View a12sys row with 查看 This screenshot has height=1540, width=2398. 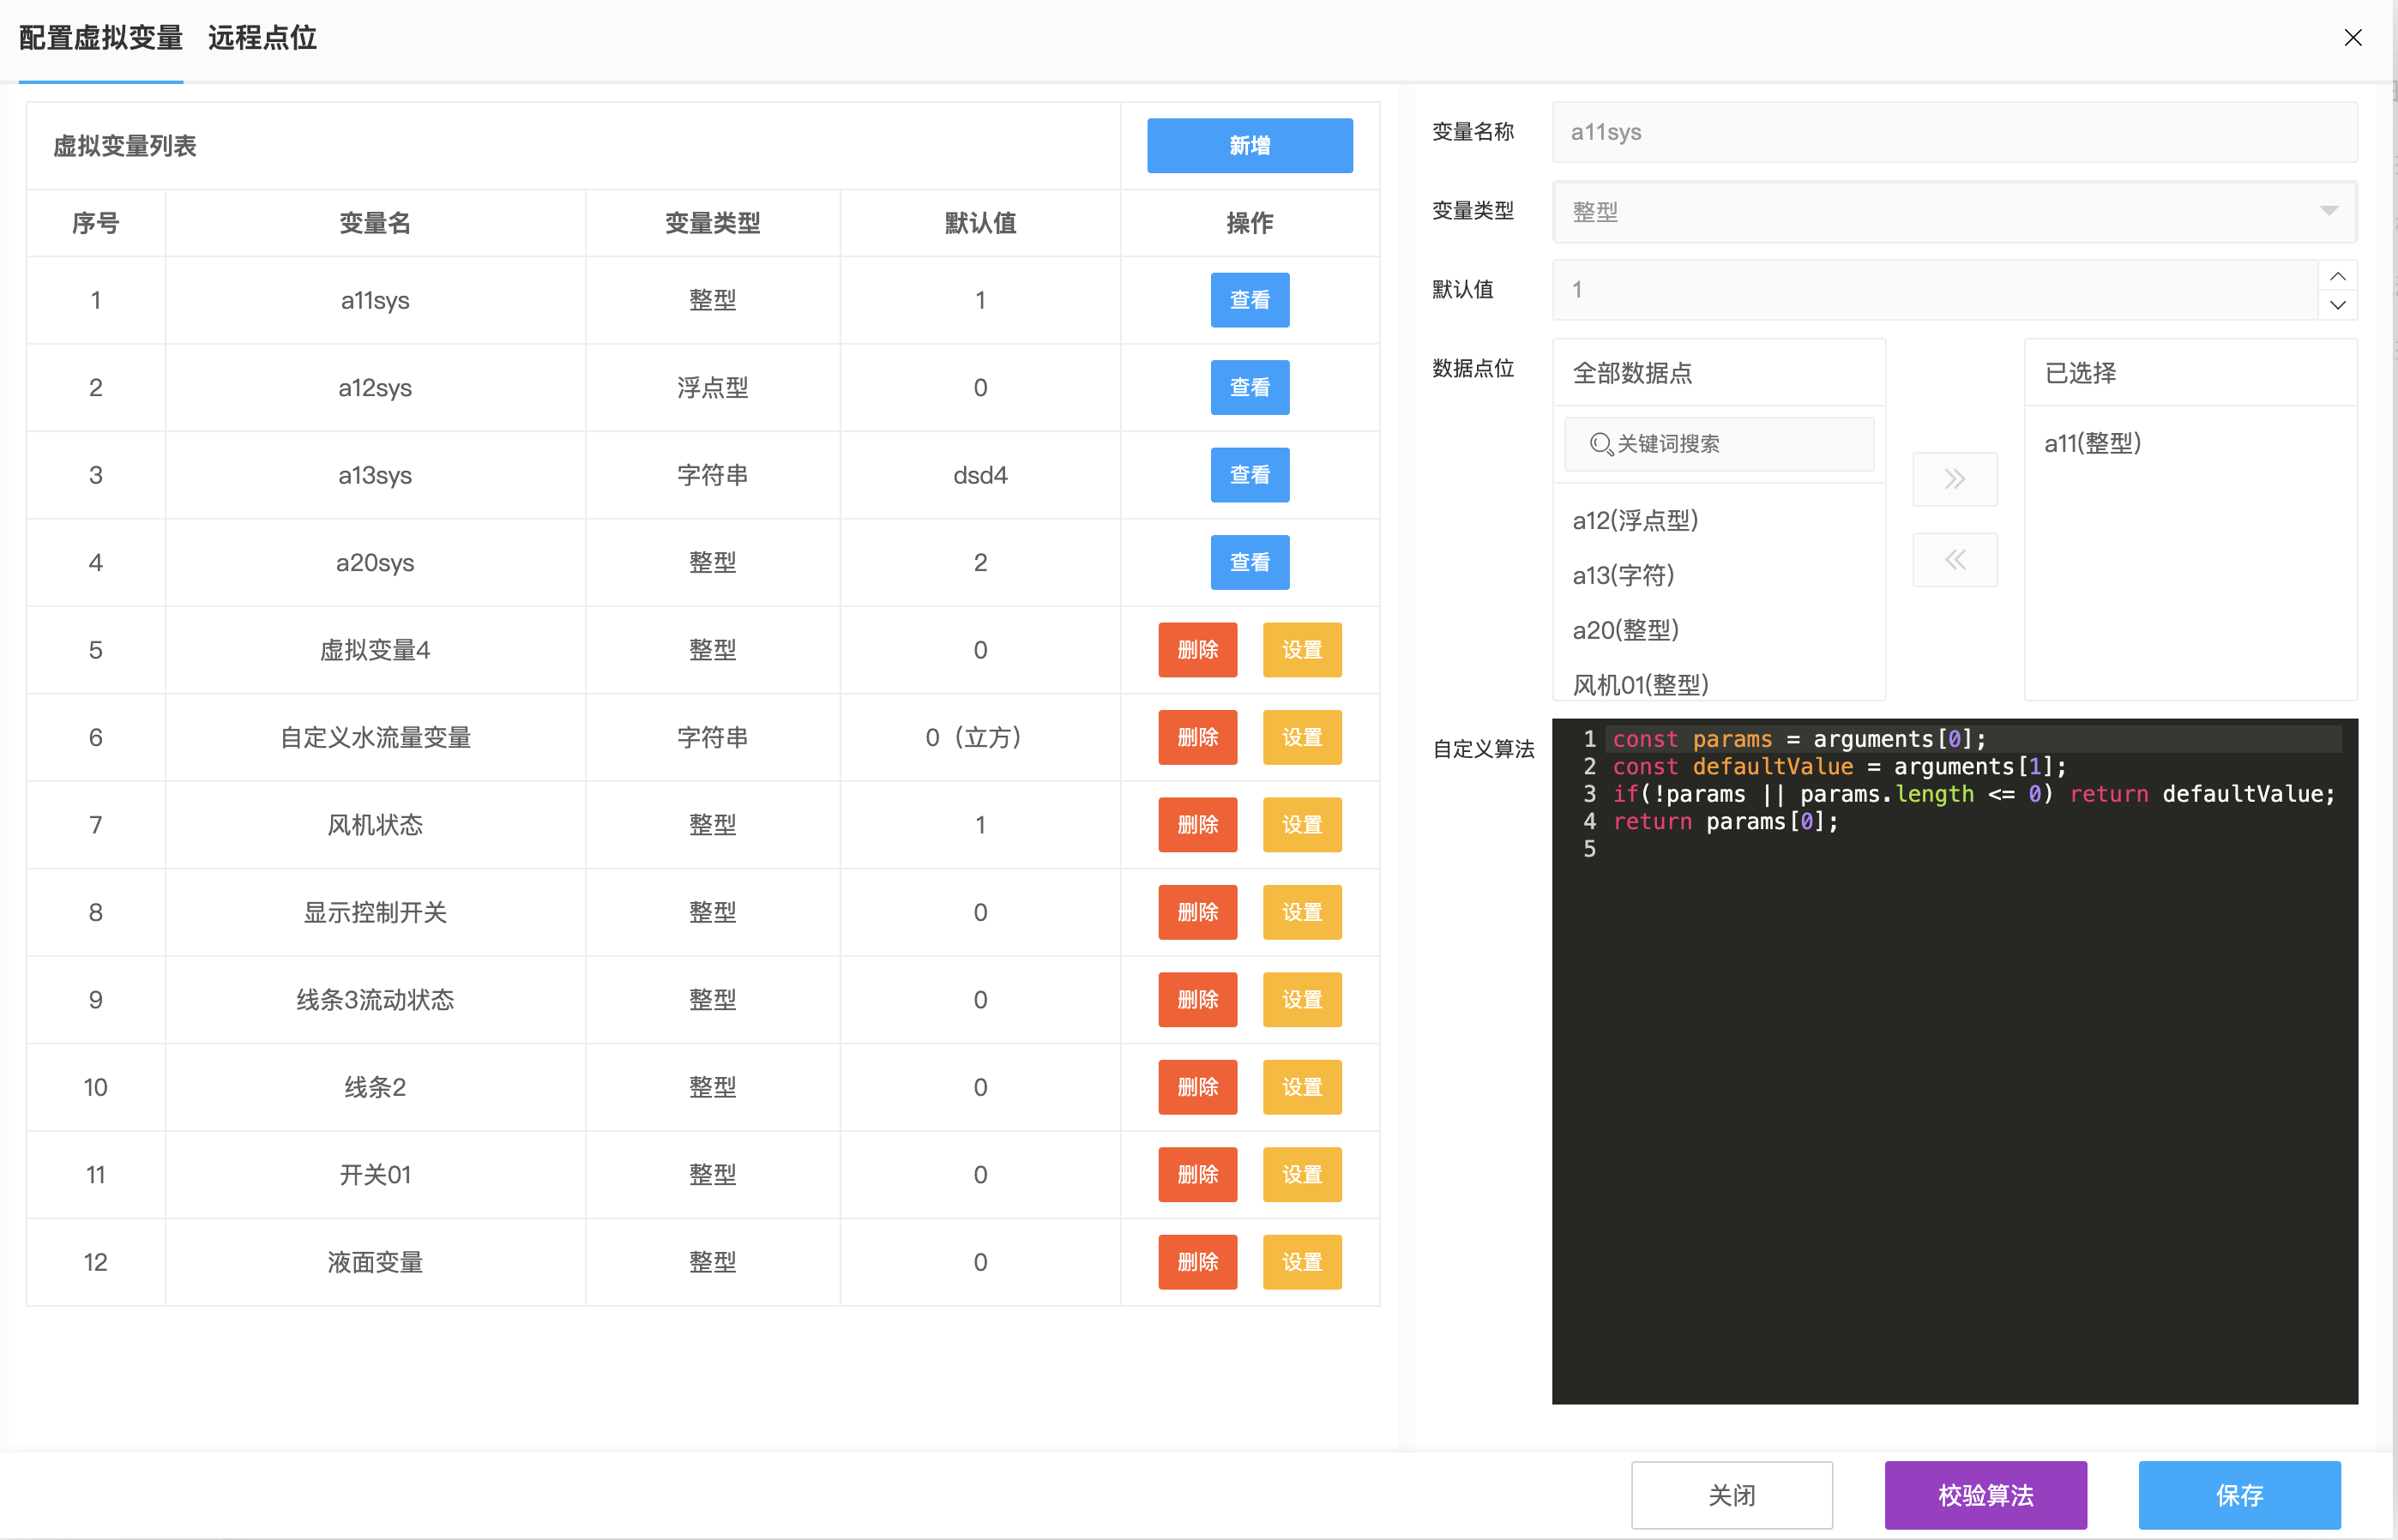click(x=1249, y=387)
